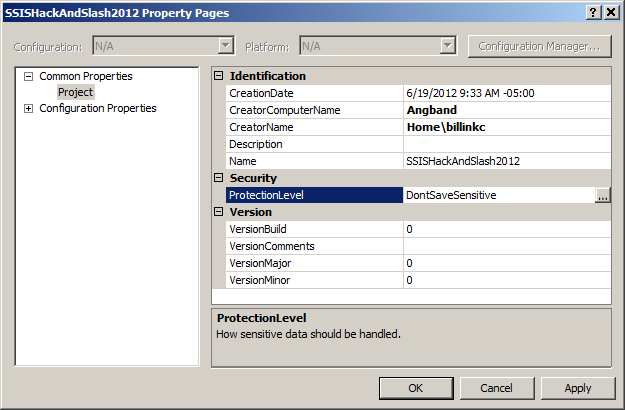Select Configuration Properties label in tree

pyautogui.click(x=98, y=108)
